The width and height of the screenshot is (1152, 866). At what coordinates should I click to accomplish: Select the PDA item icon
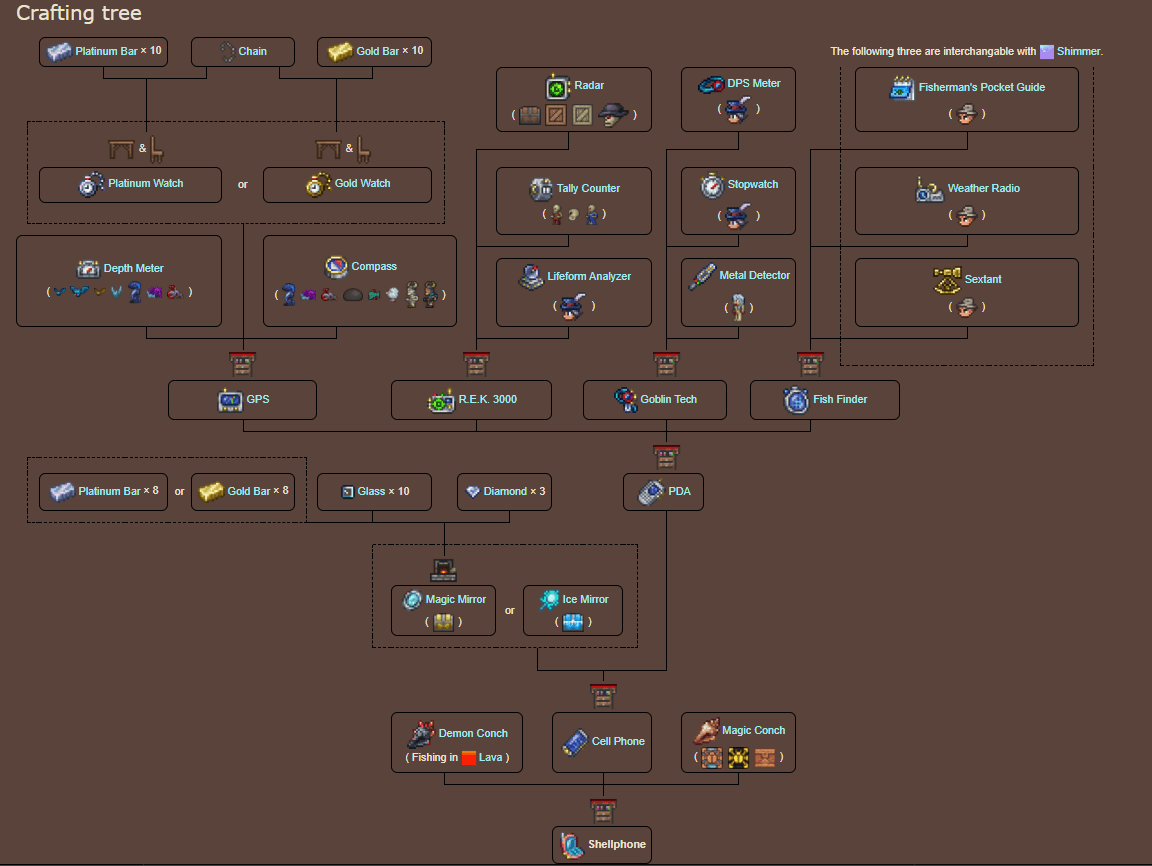coord(650,492)
